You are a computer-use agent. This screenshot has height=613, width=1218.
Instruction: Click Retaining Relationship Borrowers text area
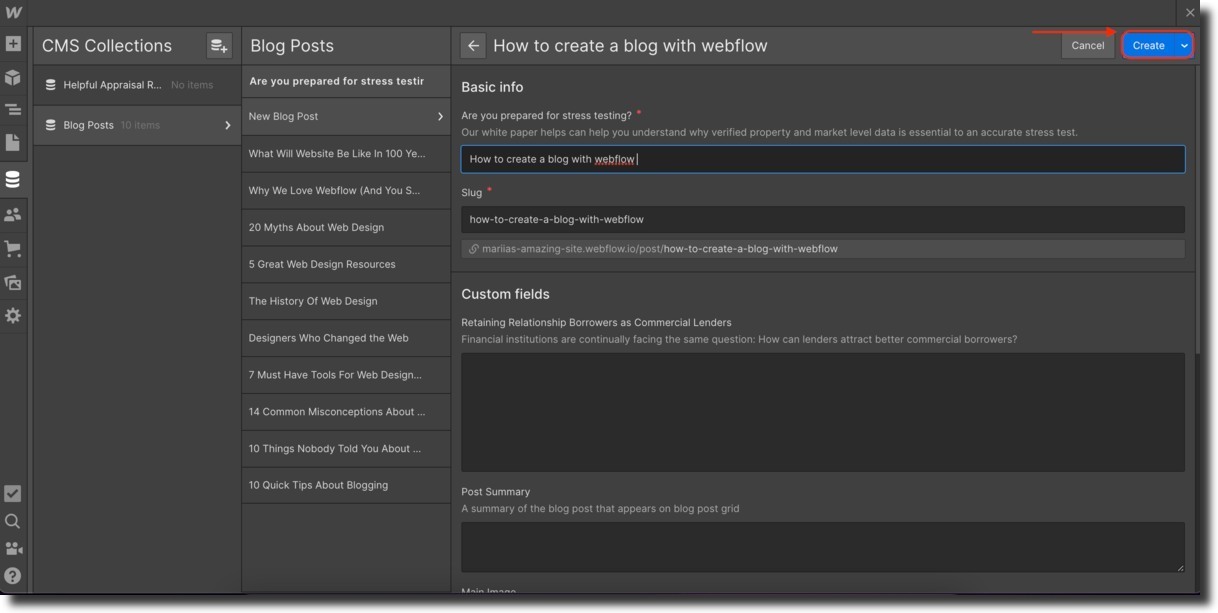pyautogui.click(x=823, y=412)
